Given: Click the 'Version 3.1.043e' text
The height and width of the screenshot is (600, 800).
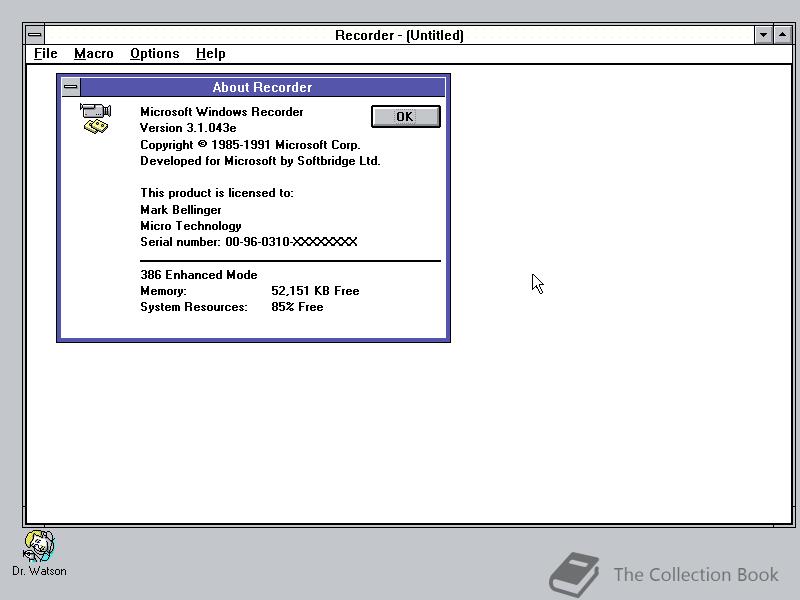Looking at the screenshot, I should click(188, 128).
